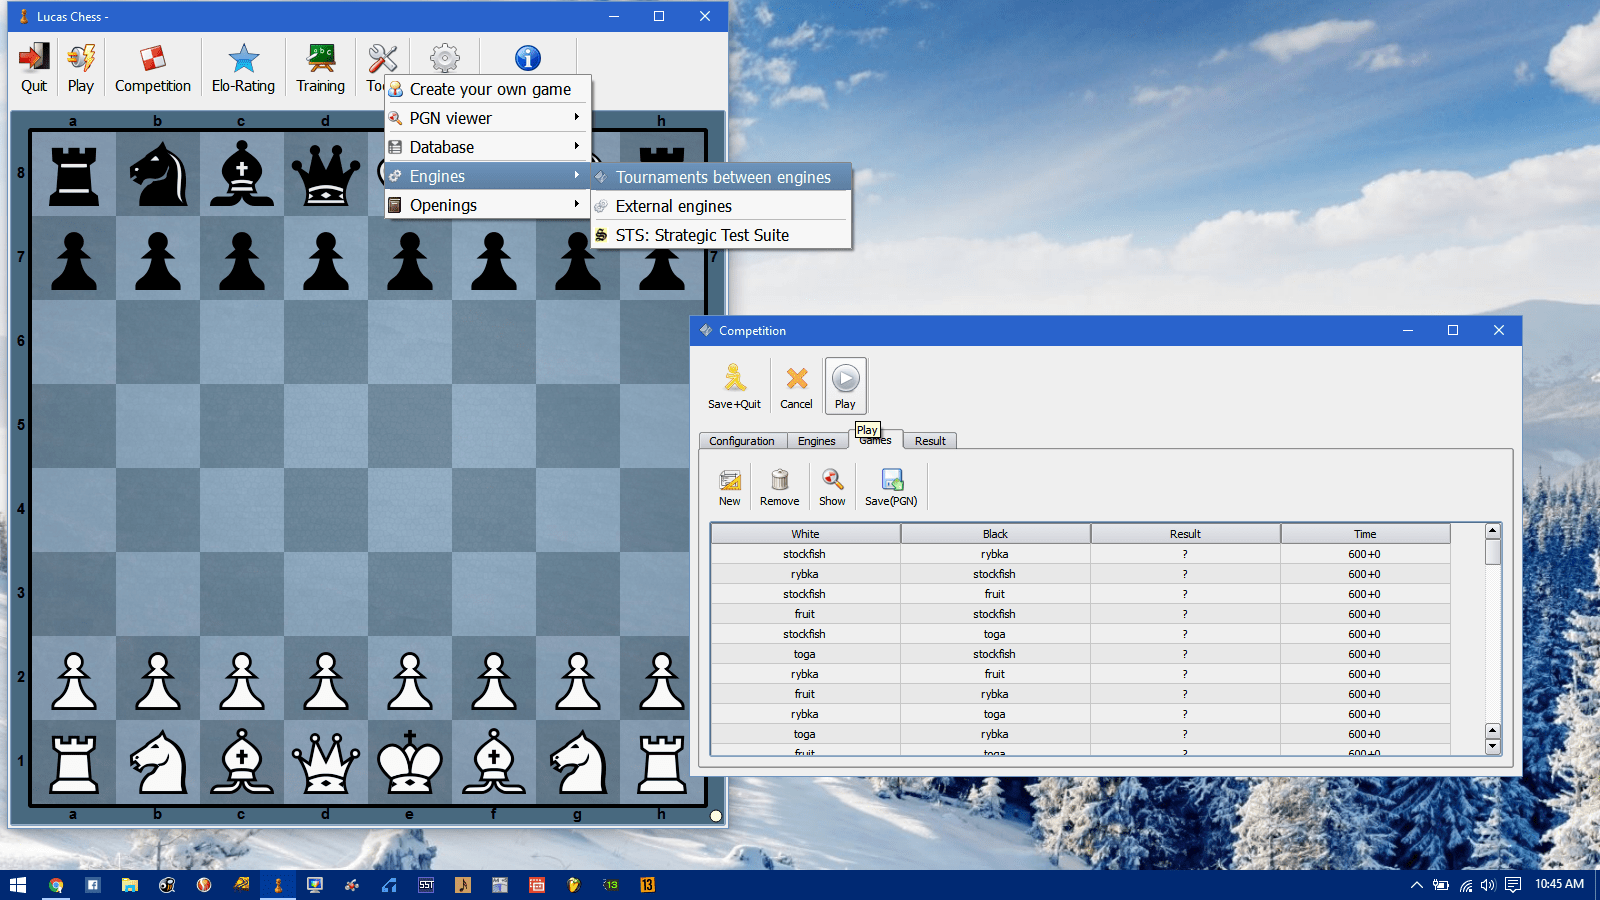
Task: Click the games list scroll-down arrow
Action: [1492, 747]
